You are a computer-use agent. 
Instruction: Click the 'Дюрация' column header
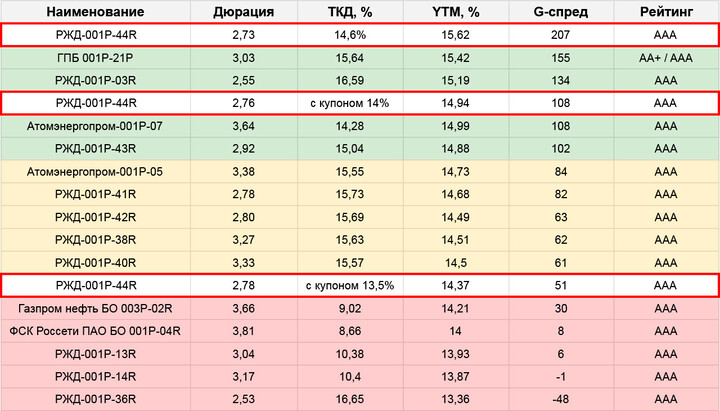[243, 12]
